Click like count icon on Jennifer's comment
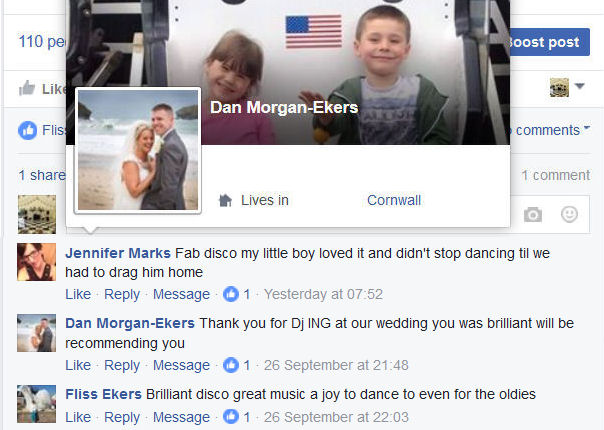 pos(231,294)
